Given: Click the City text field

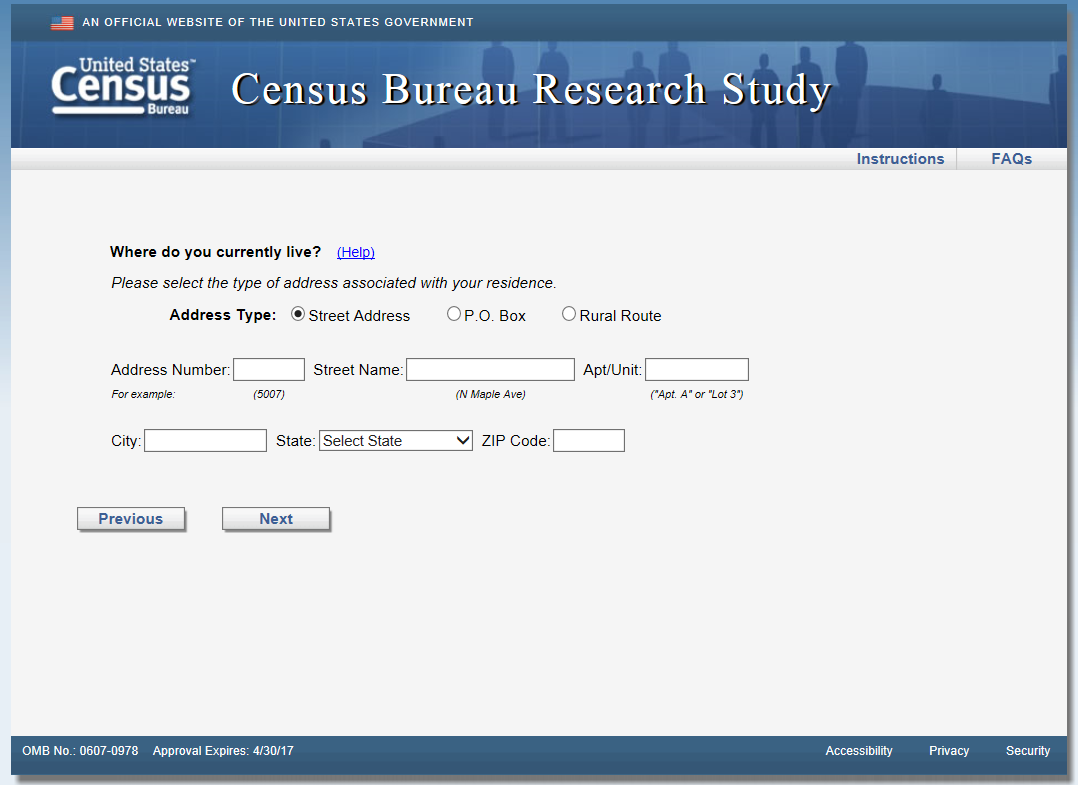Looking at the screenshot, I should pos(205,441).
